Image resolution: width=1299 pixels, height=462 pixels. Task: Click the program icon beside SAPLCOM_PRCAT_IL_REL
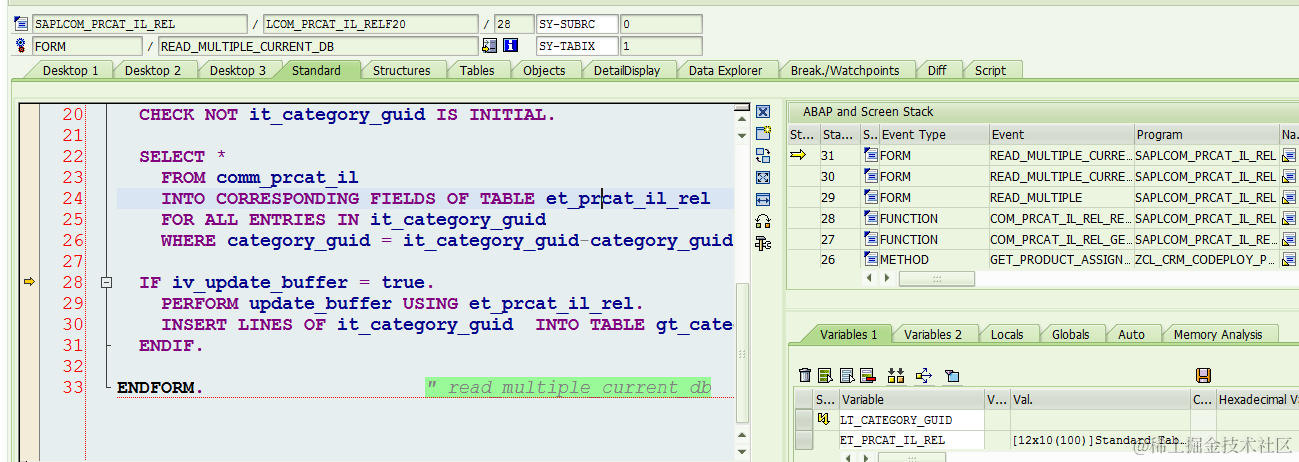click(20, 24)
